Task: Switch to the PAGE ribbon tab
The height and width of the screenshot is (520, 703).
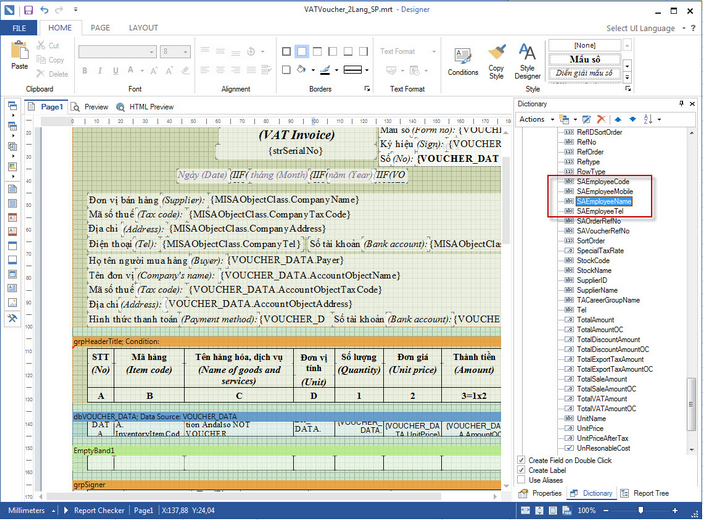Action: tap(100, 28)
